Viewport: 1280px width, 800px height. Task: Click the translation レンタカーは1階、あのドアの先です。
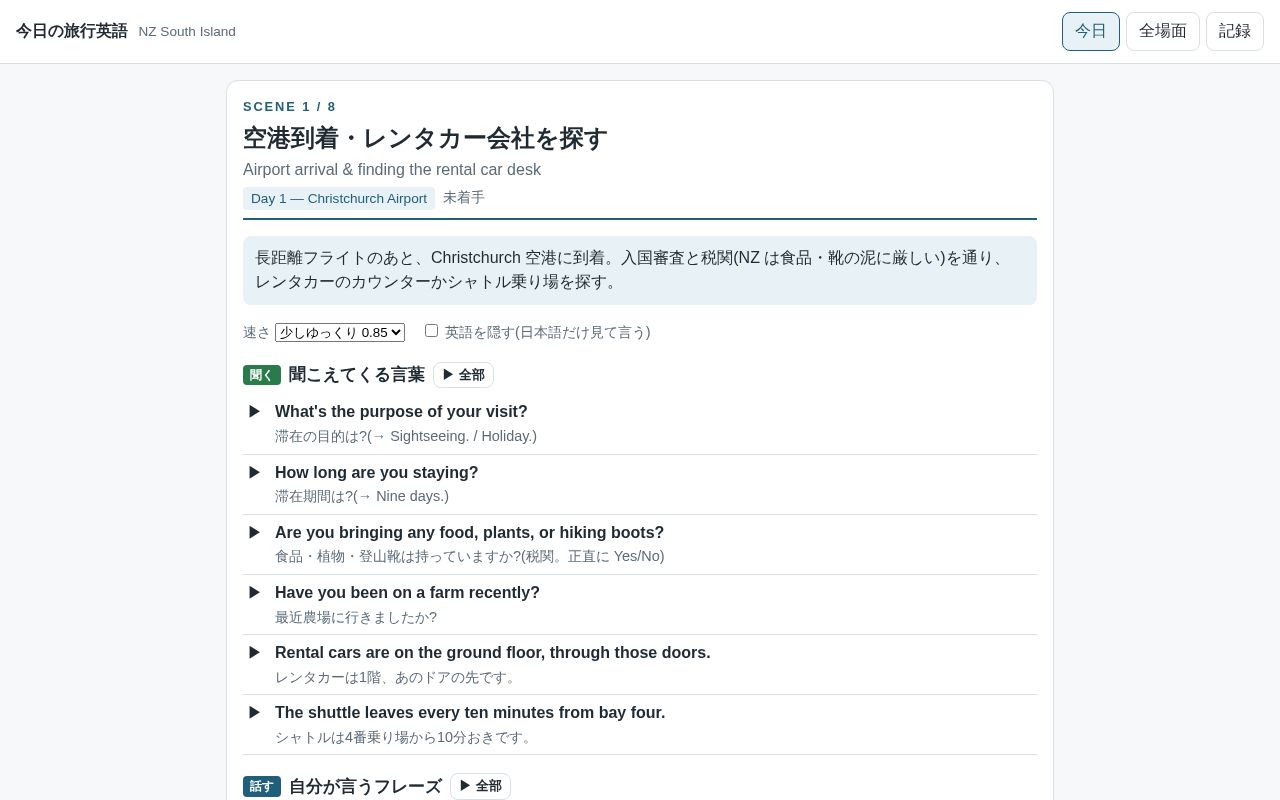pos(398,677)
